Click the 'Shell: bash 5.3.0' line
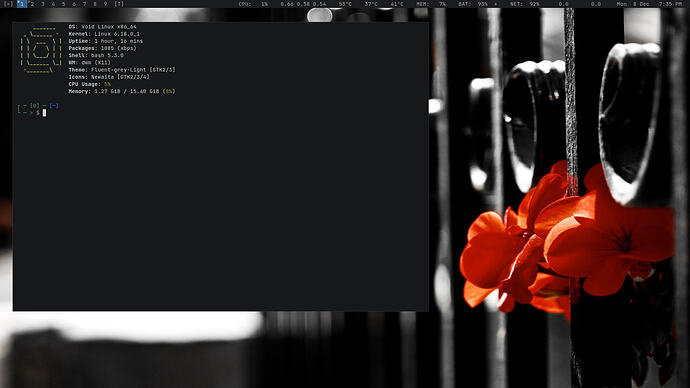 [96, 55]
